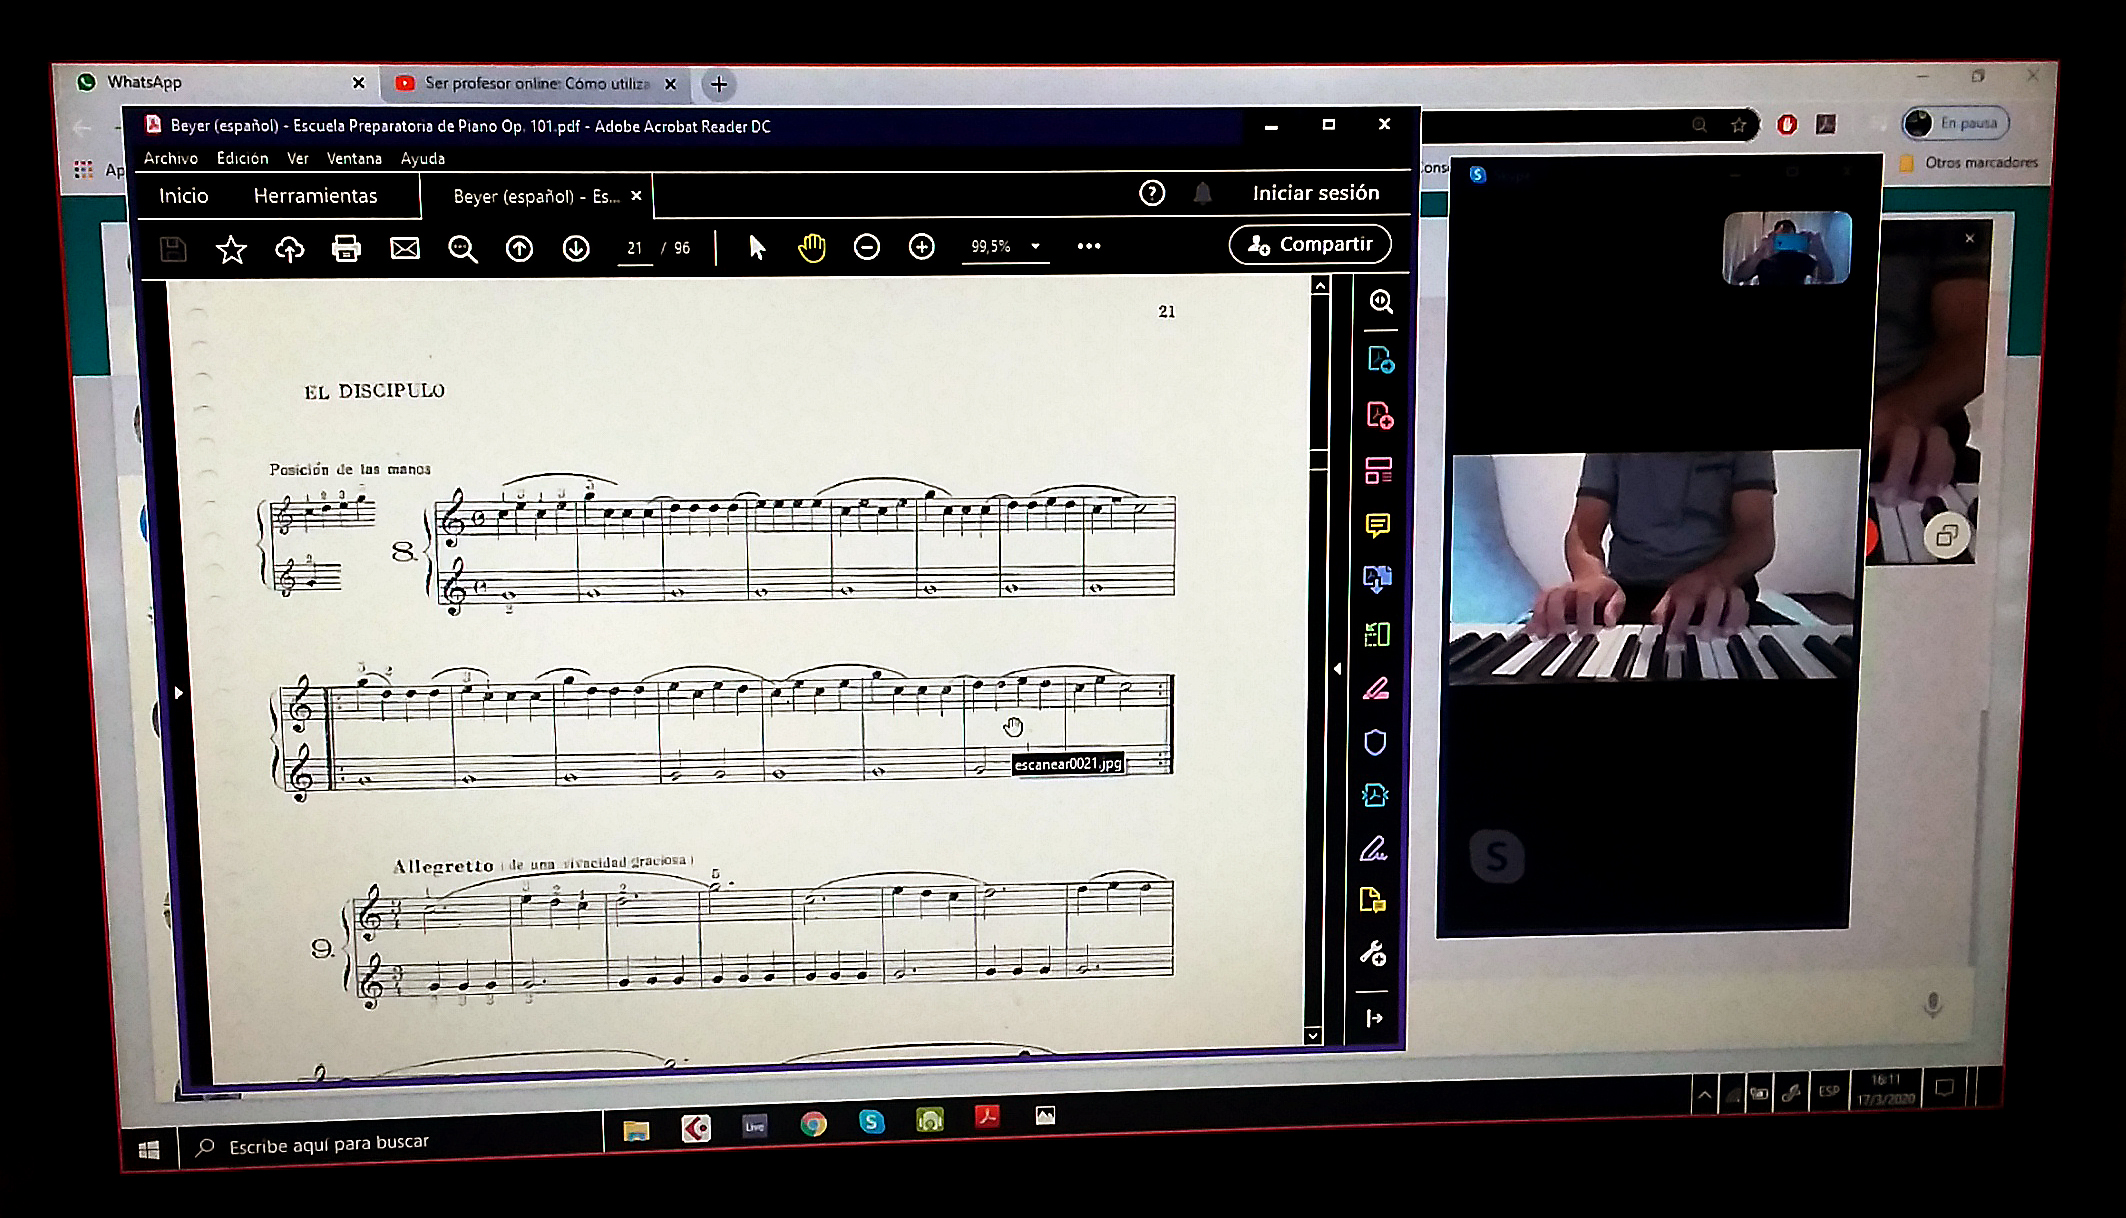Zoom in with the plus circle
This screenshot has width=2126, height=1218.
pyautogui.click(x=921, y=246)
